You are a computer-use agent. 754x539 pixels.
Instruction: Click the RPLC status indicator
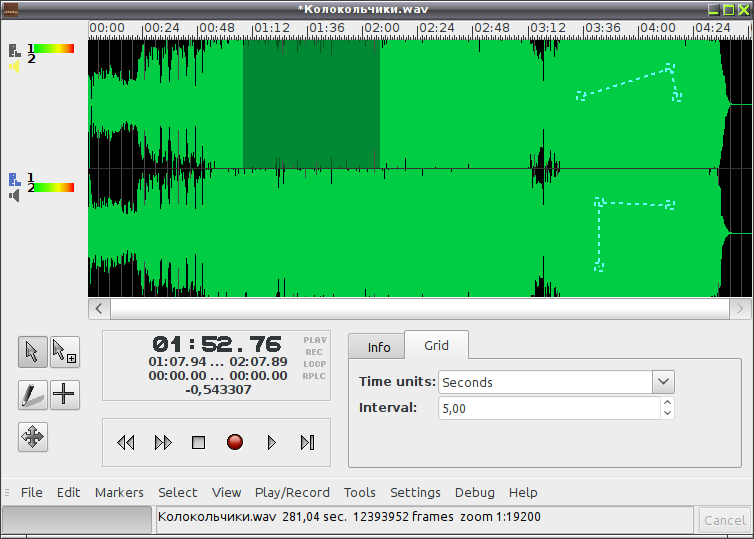[314, 376]
